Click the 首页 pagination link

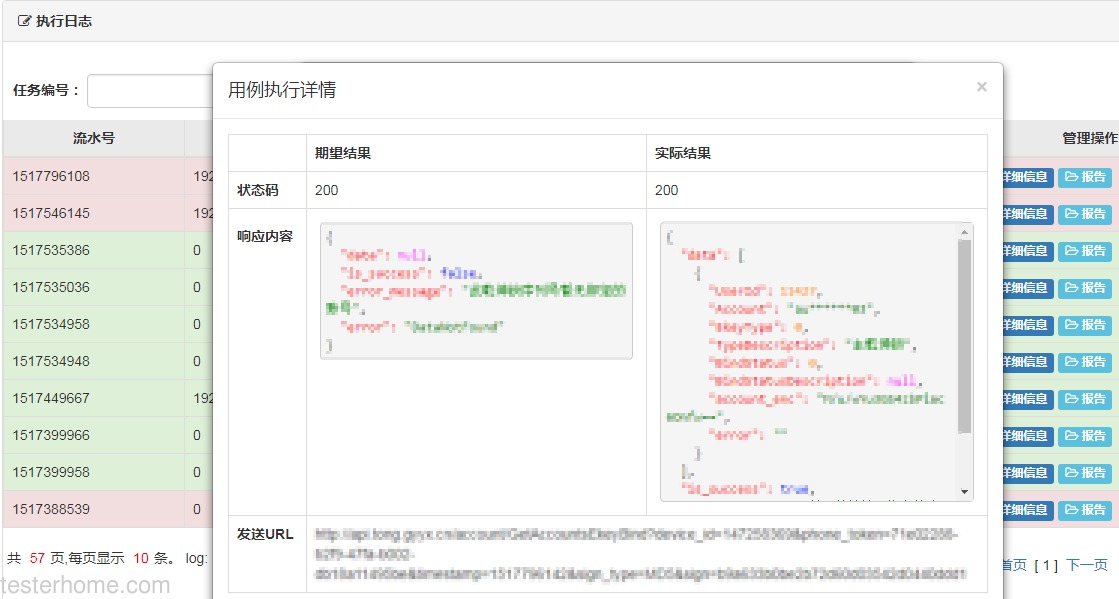pos(1015,565)
